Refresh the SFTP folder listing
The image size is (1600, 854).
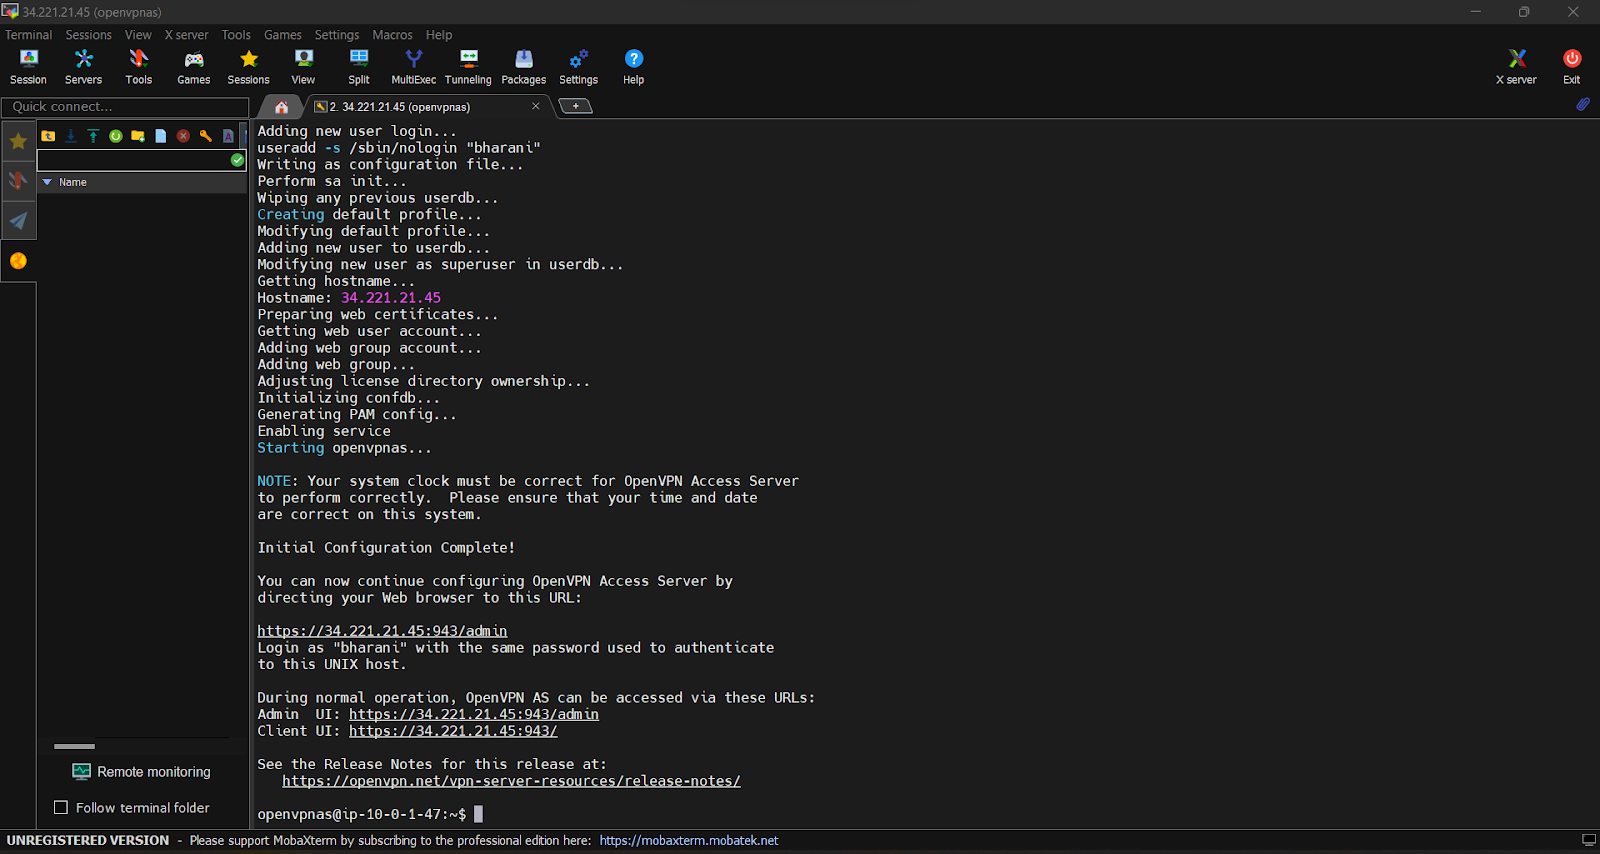(116, 136)
